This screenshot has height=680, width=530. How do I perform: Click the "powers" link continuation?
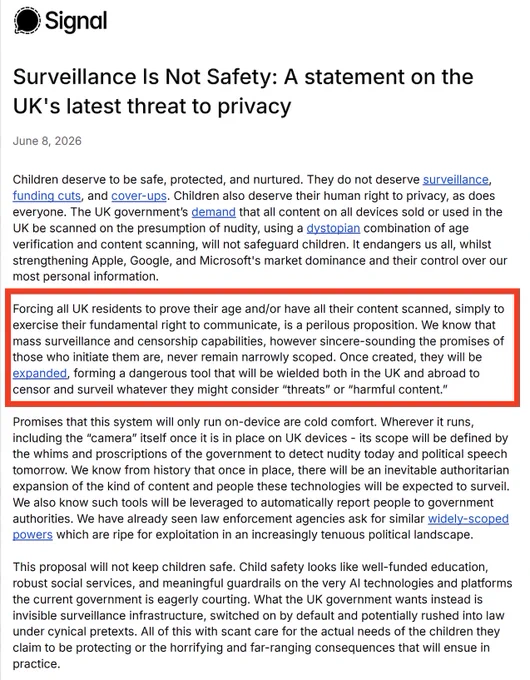(x=33, y=535)
